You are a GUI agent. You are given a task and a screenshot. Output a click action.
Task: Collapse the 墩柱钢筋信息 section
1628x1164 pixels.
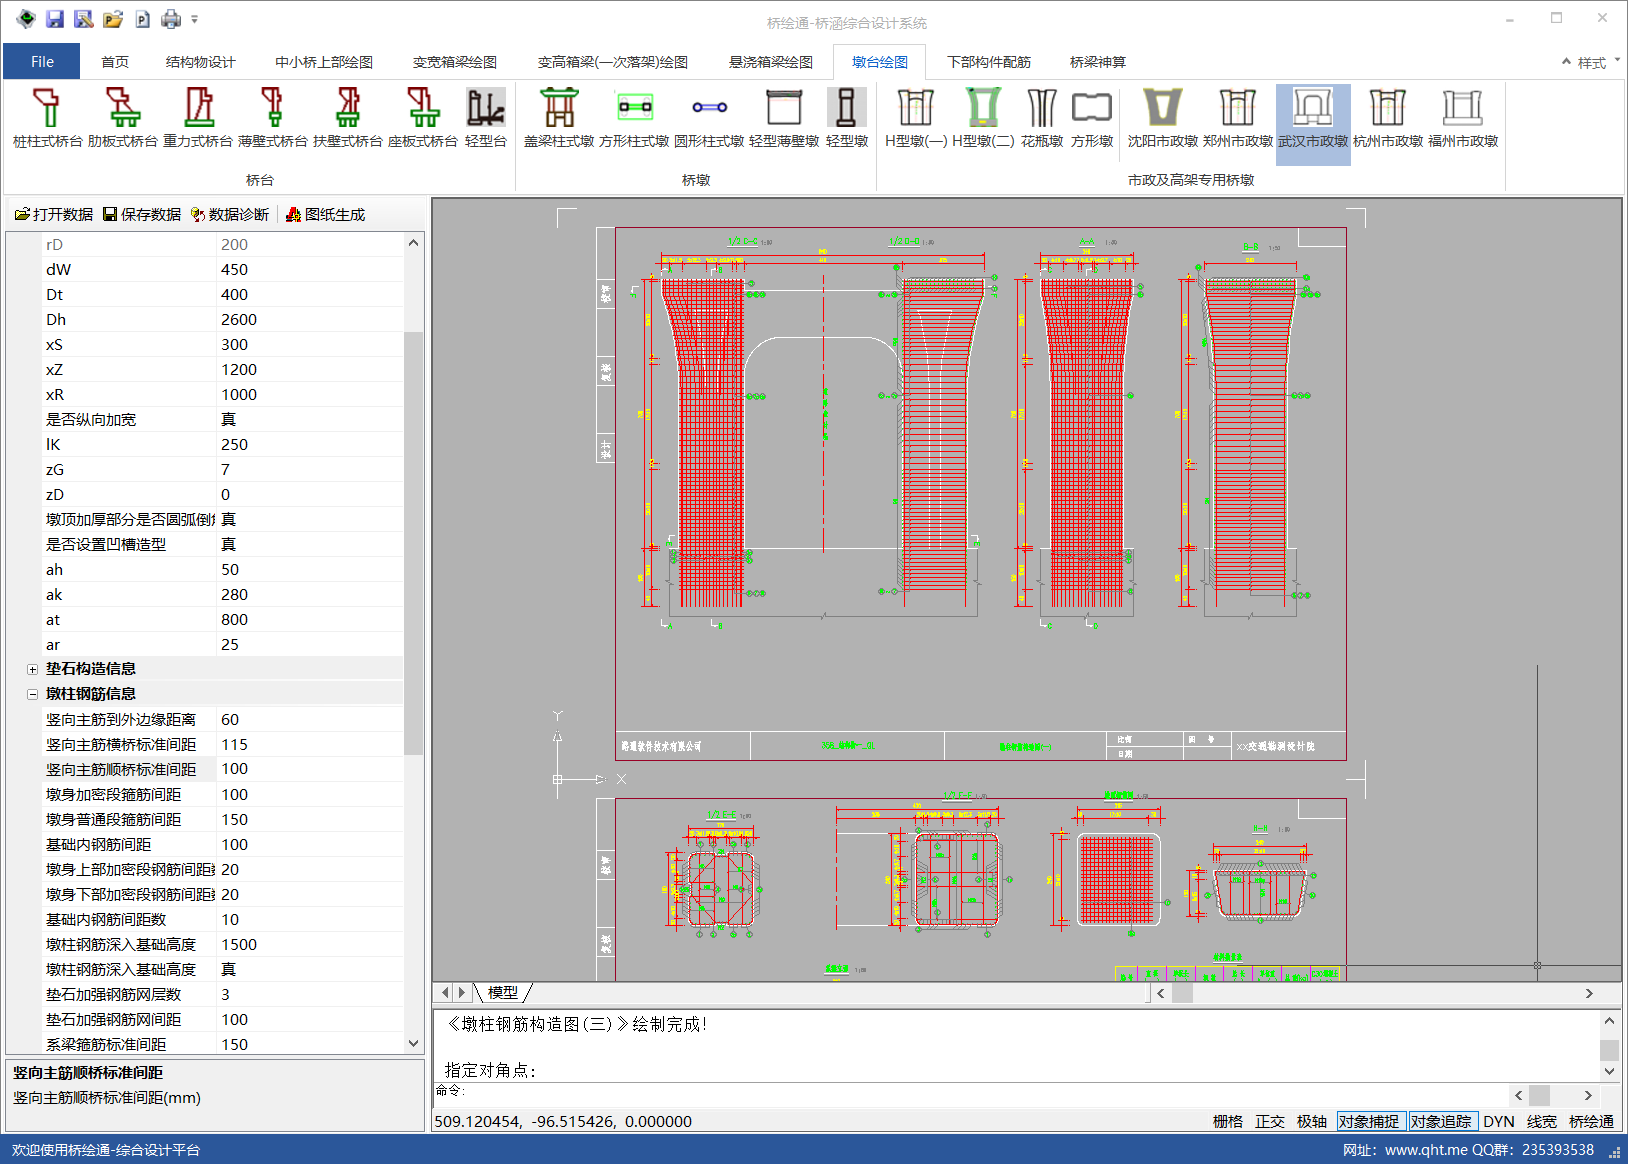[x=32, y=694]
